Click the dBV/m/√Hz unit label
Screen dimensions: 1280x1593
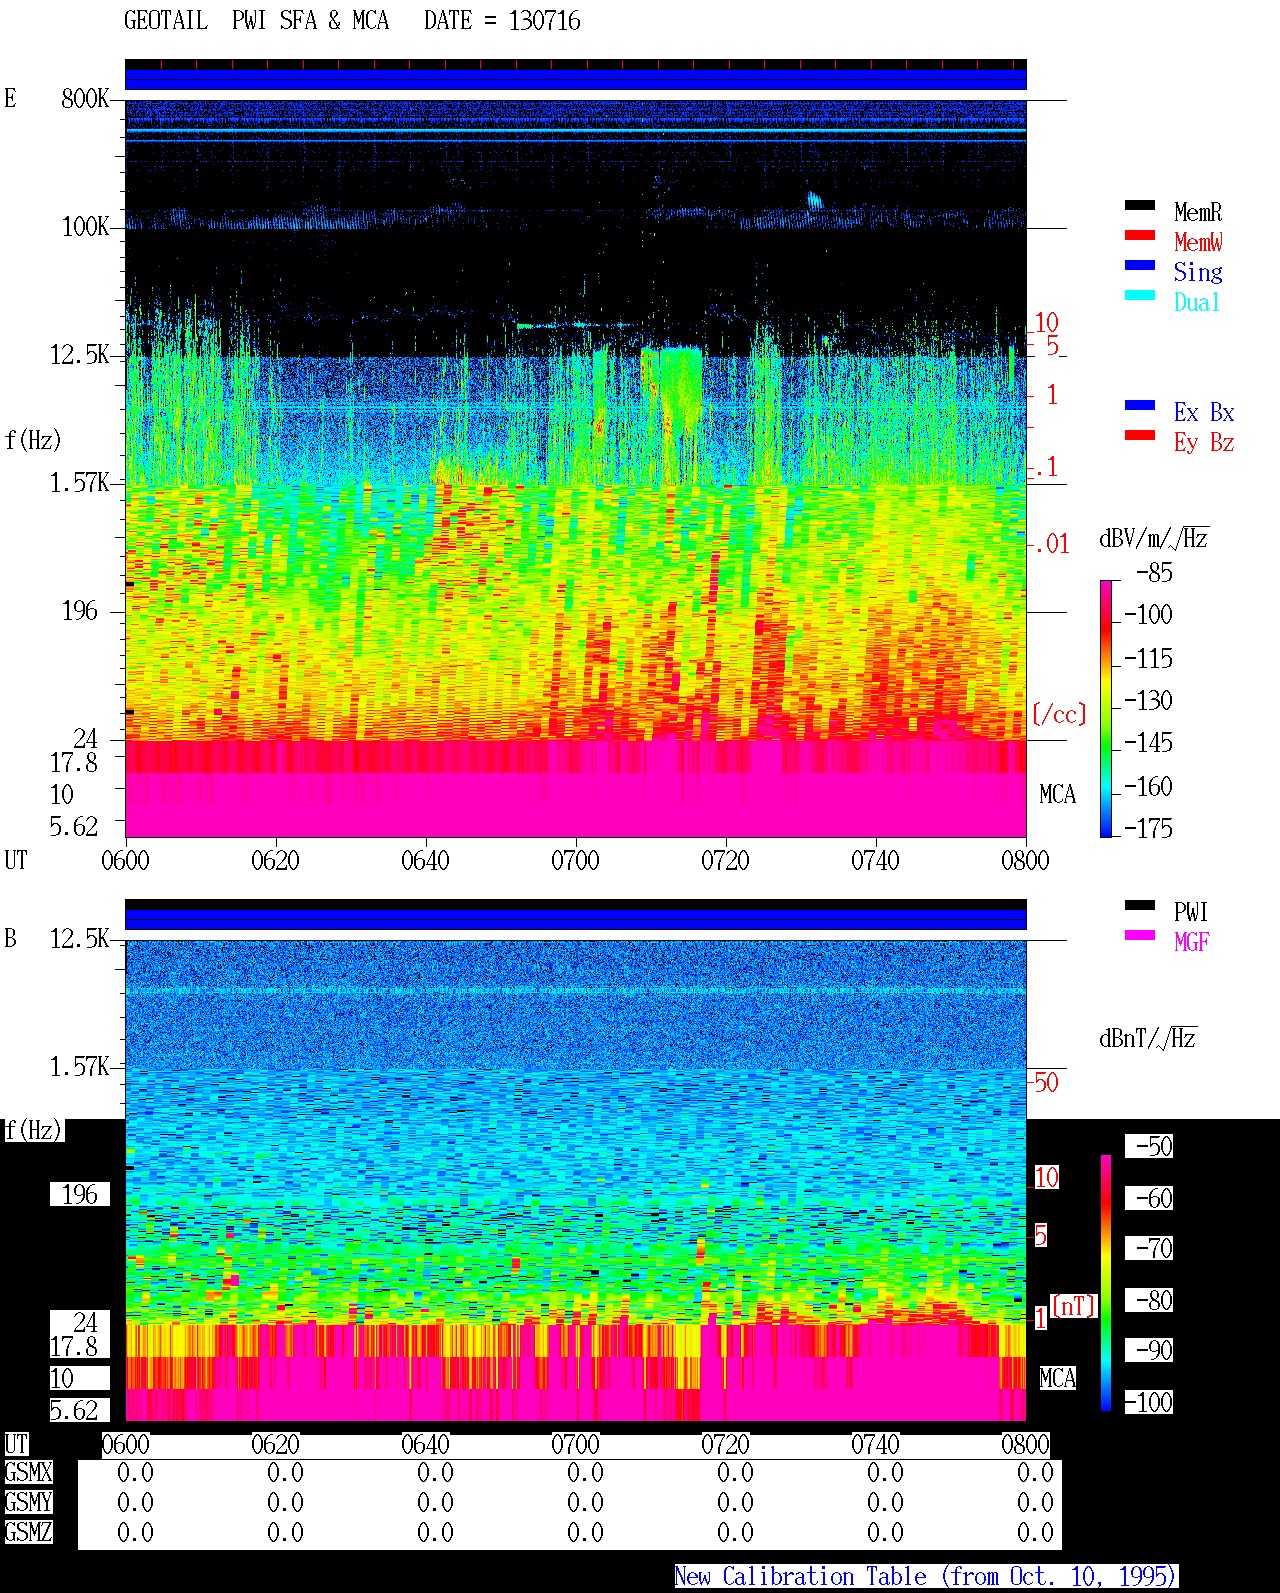click(x=1154, y=538)
